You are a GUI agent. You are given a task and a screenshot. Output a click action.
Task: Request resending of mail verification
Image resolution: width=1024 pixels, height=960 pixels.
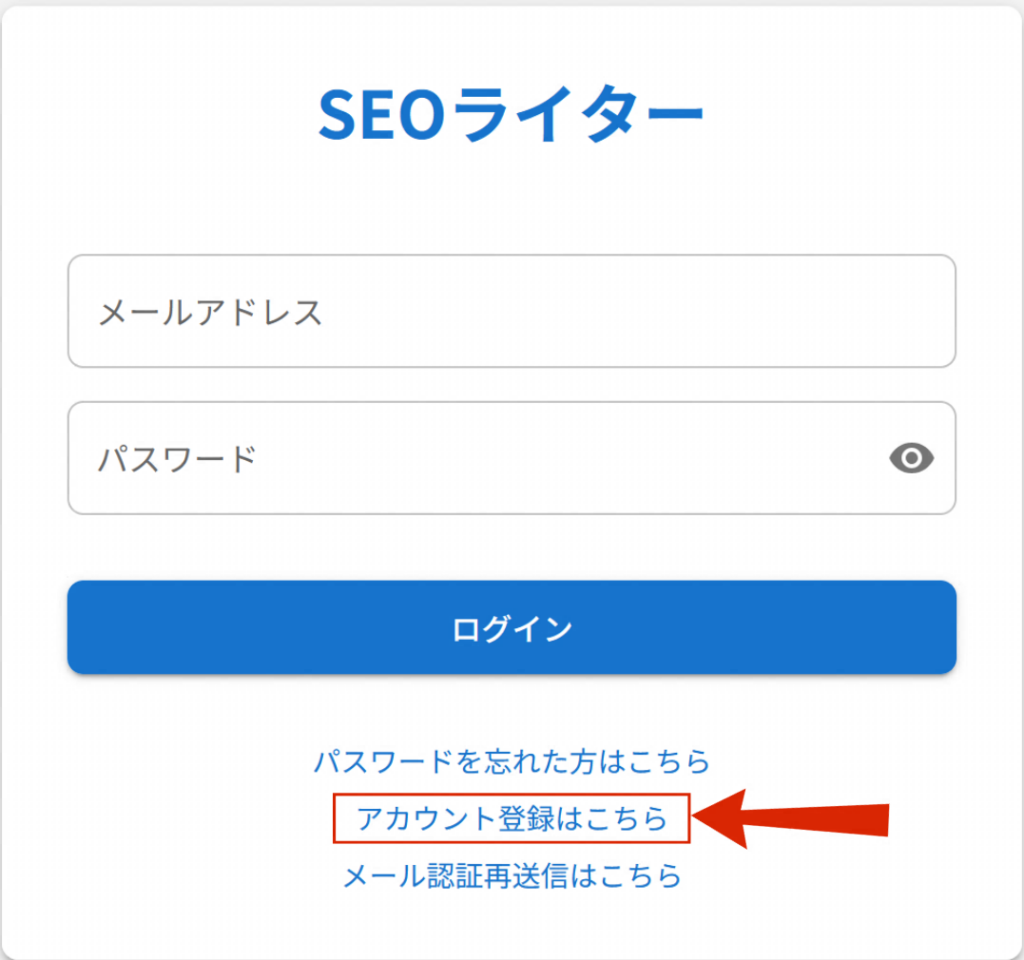coord(512,876)
